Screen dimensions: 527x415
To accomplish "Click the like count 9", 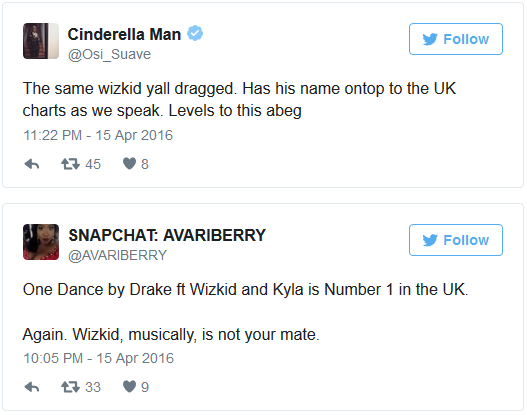I will coord(145,387).
